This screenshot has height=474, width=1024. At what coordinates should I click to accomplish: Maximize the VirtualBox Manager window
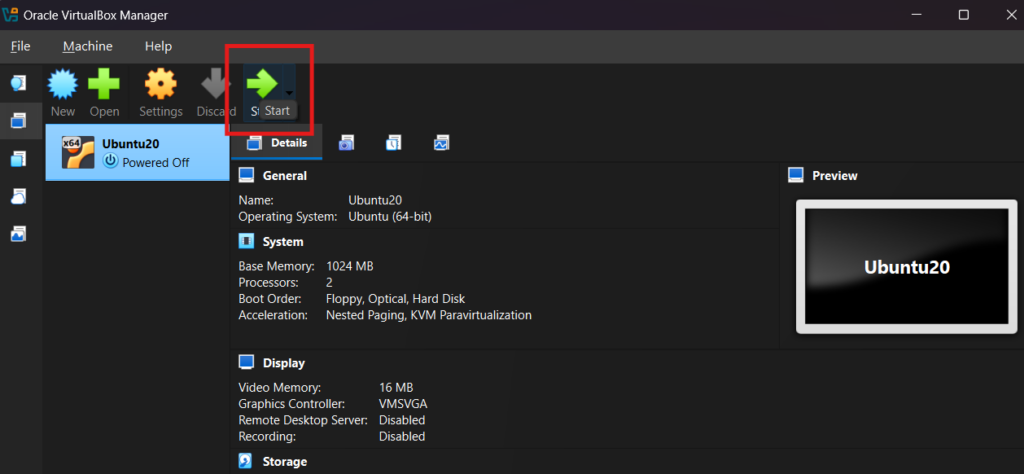pos(963,14)
